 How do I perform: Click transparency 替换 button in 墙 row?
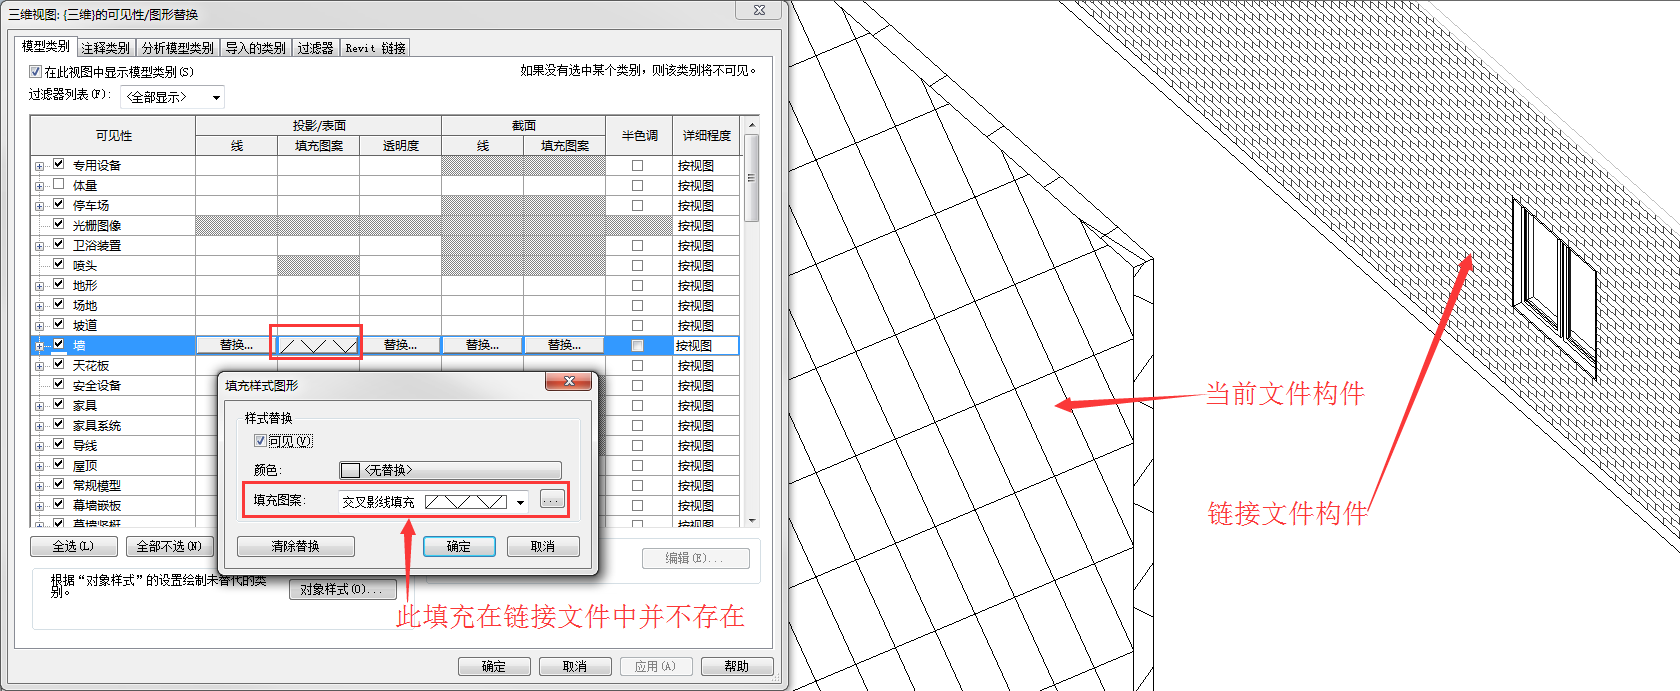tap(400, 345)
